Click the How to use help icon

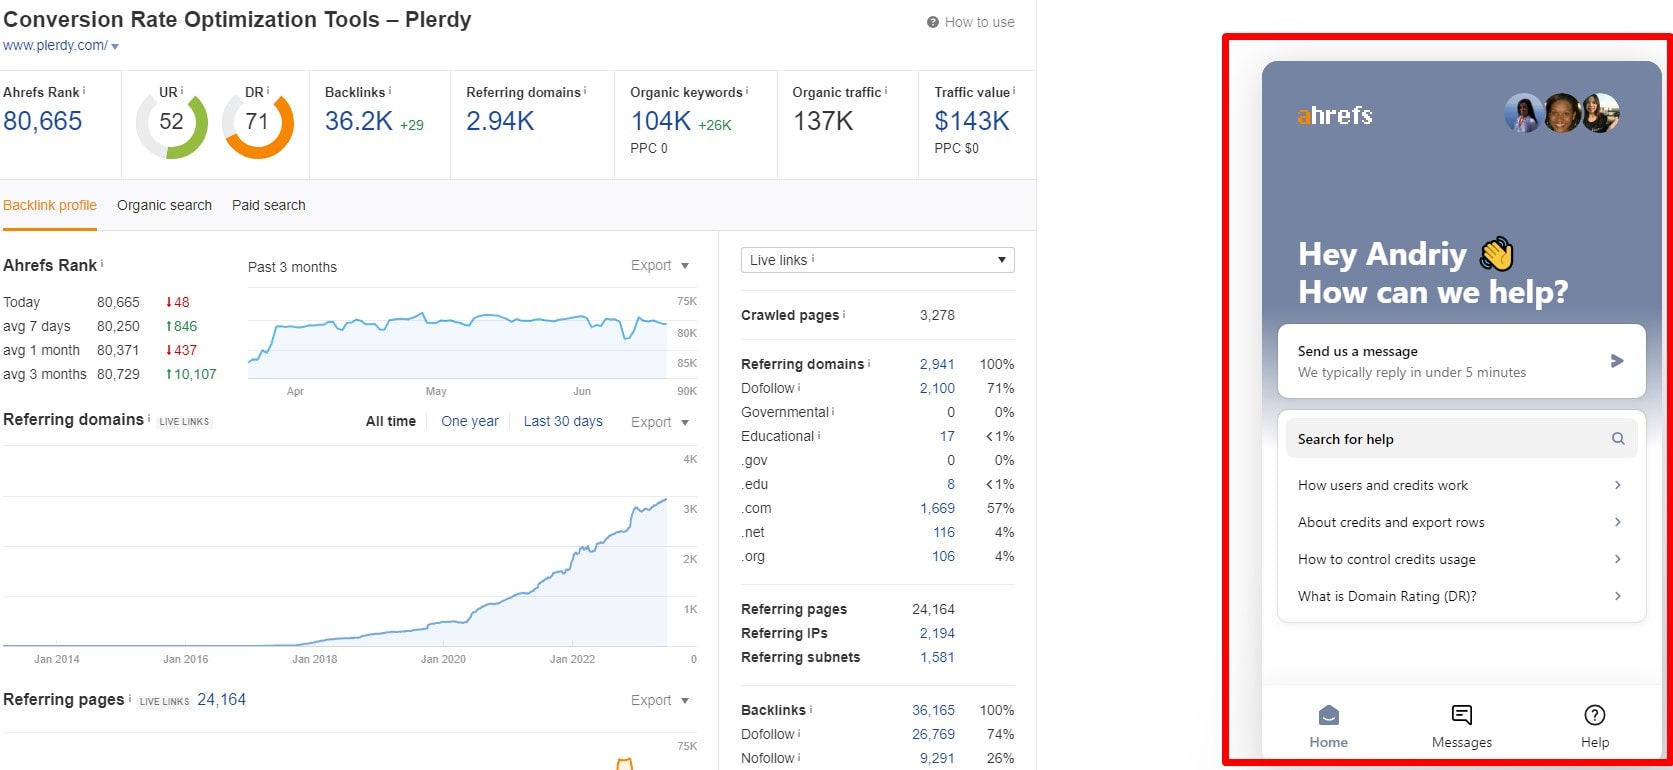933,22
